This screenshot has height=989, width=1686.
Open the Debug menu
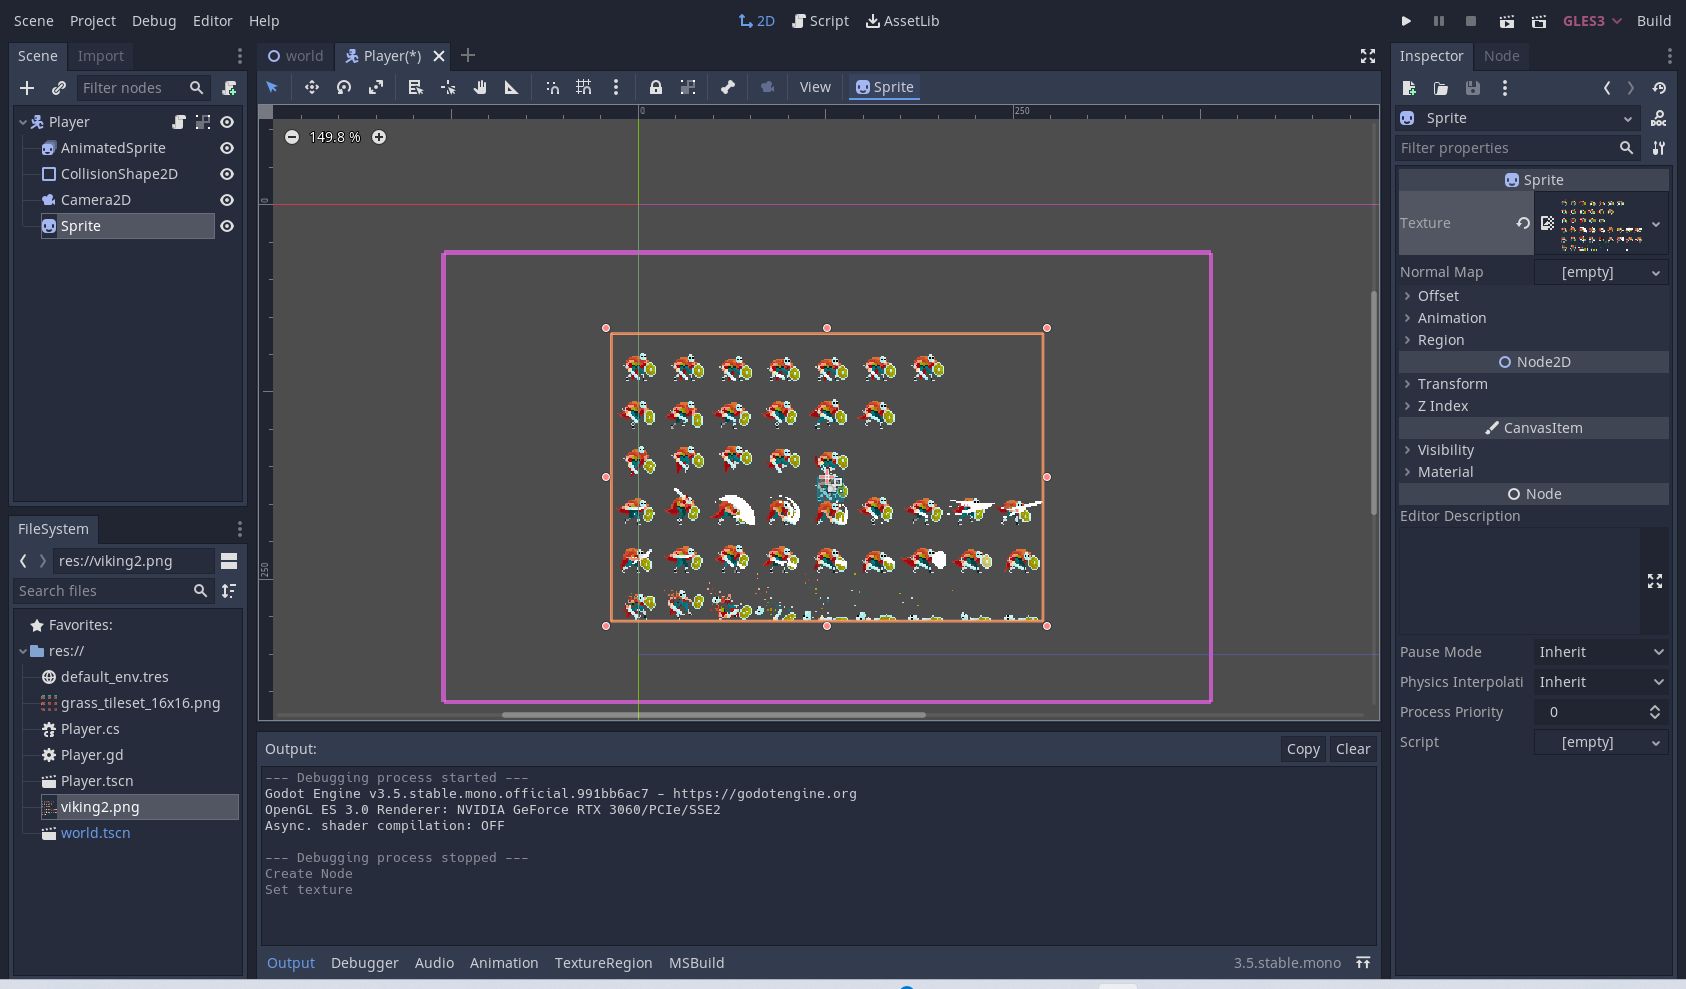(x=154, y=20)
